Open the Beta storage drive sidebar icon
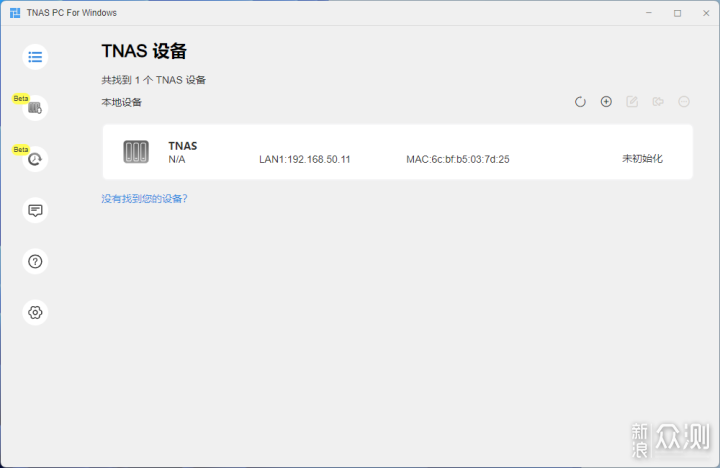This screenshot has width=720, height=468. 35,108
